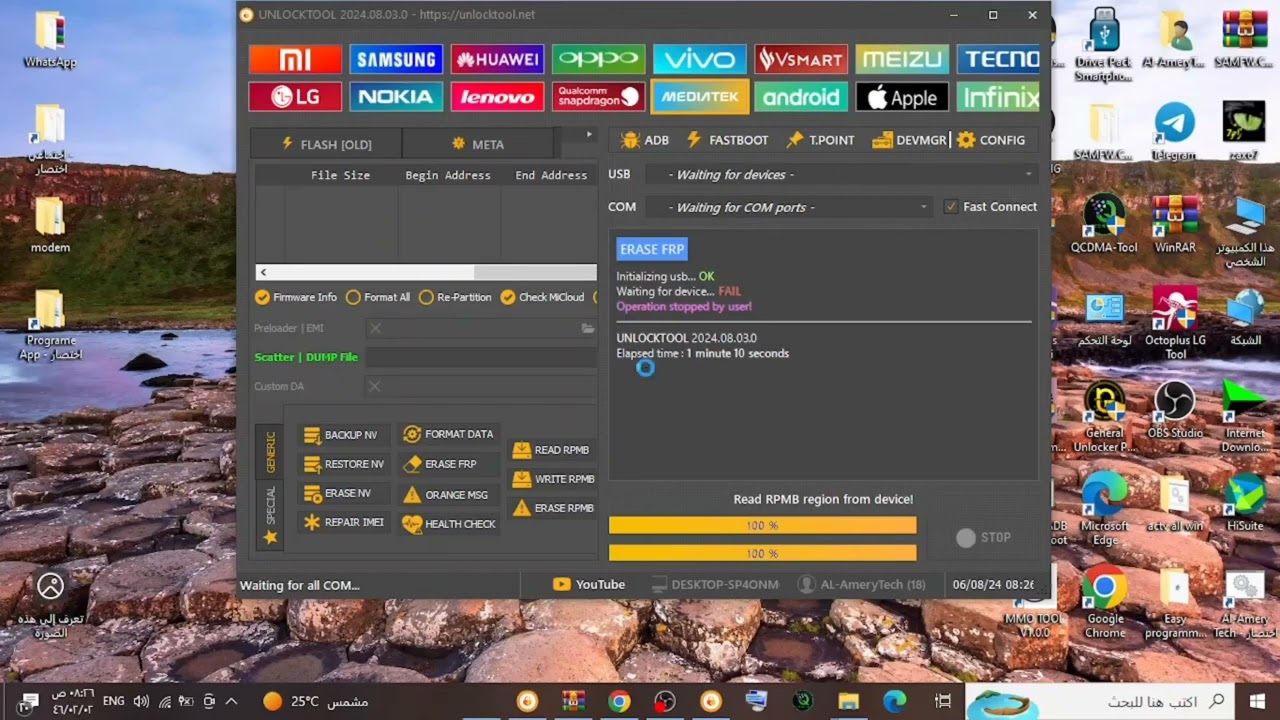The height and width of the screenshot is (720, 1280).
Task: Select the LG brand tile
Action: pos(295,97)
